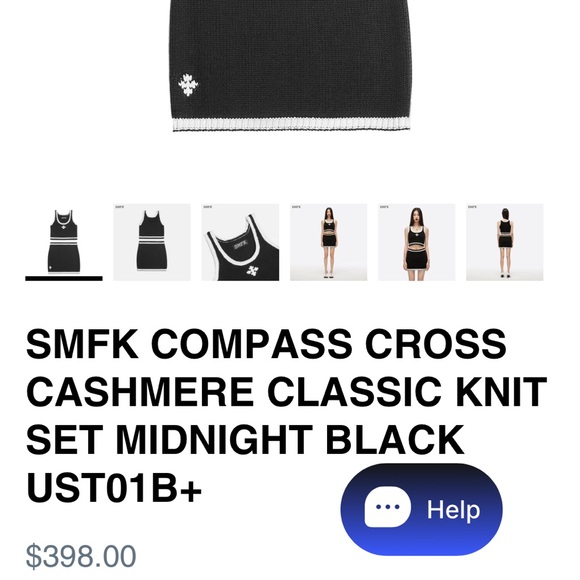Click the $398.00 price
The height and width of the screenshot is (580, 580).
click(81, 556)
